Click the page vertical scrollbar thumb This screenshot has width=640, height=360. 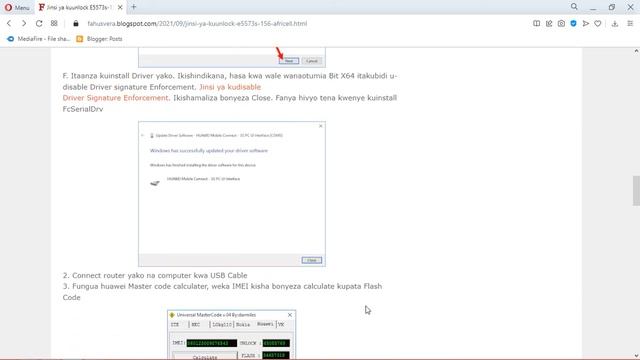coord(636,191)
